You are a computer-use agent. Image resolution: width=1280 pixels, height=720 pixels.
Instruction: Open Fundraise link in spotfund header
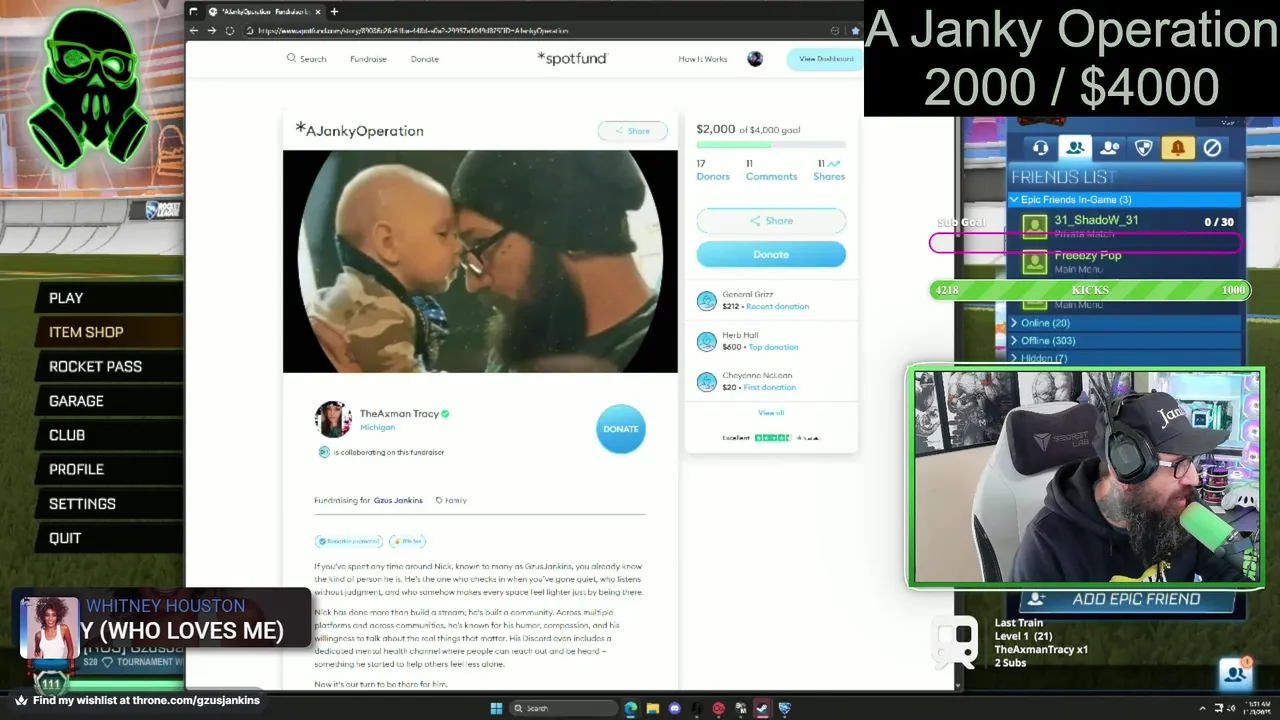tap(368, 59)
